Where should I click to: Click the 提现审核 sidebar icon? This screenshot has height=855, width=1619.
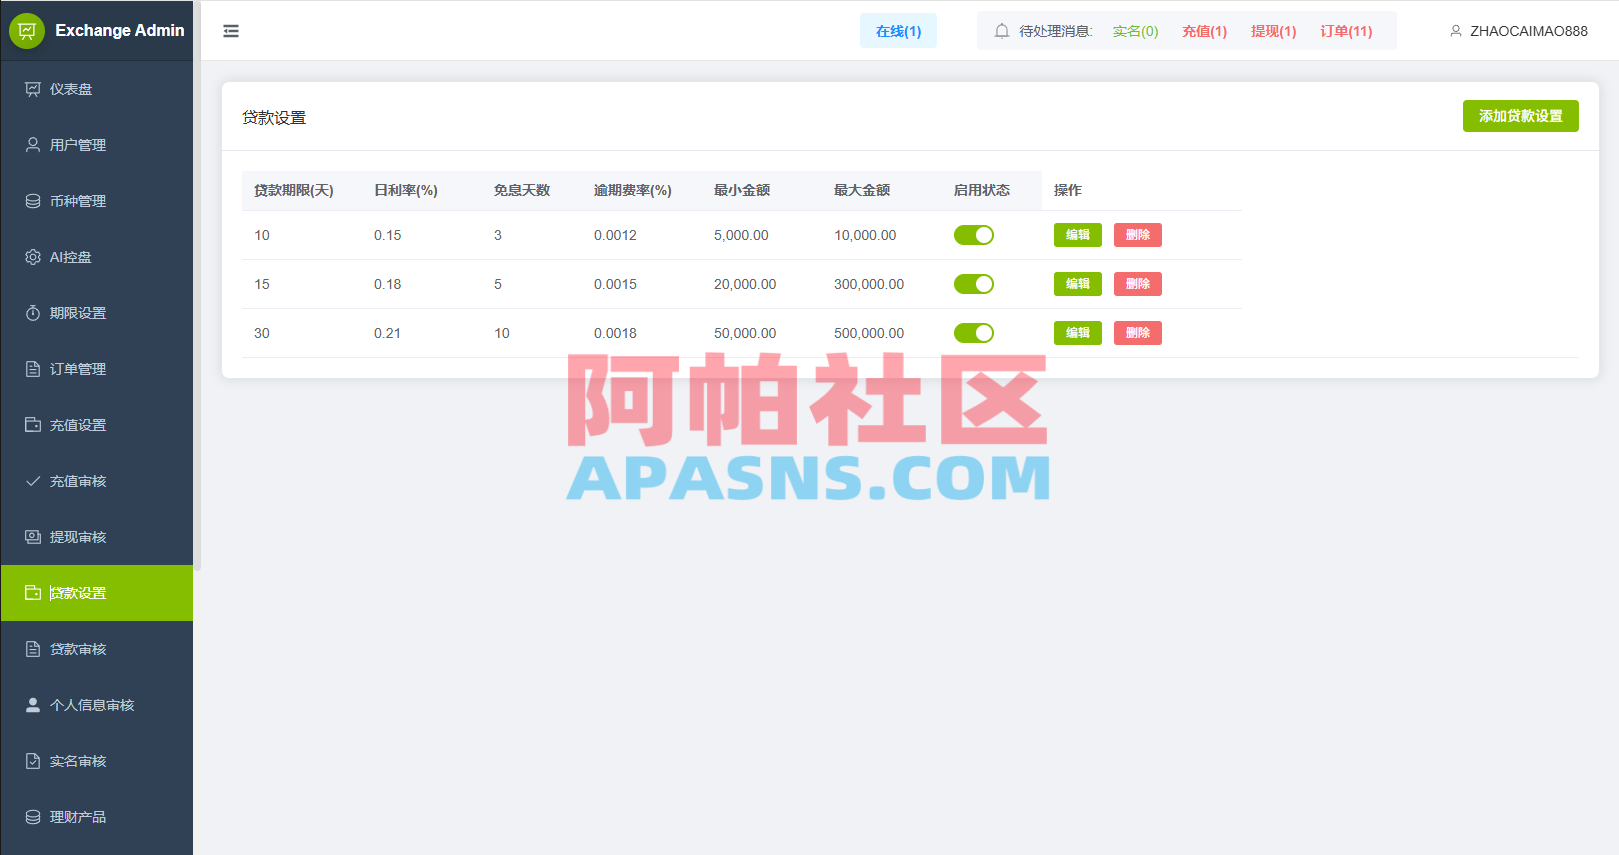pyautogui.click(x=33, y=537)
